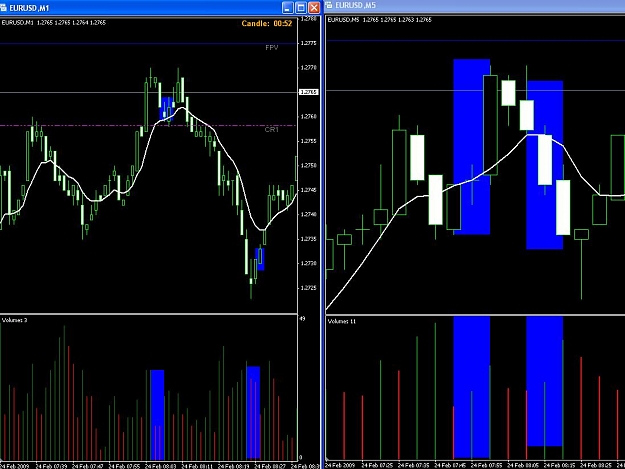Select the second blue rectangle in M1 volume pane

(253, 412)
